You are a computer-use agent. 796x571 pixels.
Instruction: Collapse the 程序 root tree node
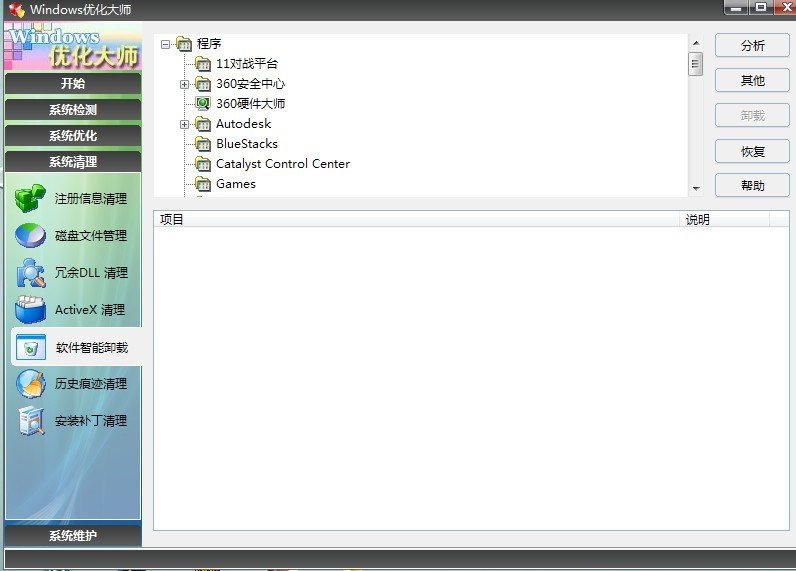(165, 45)
